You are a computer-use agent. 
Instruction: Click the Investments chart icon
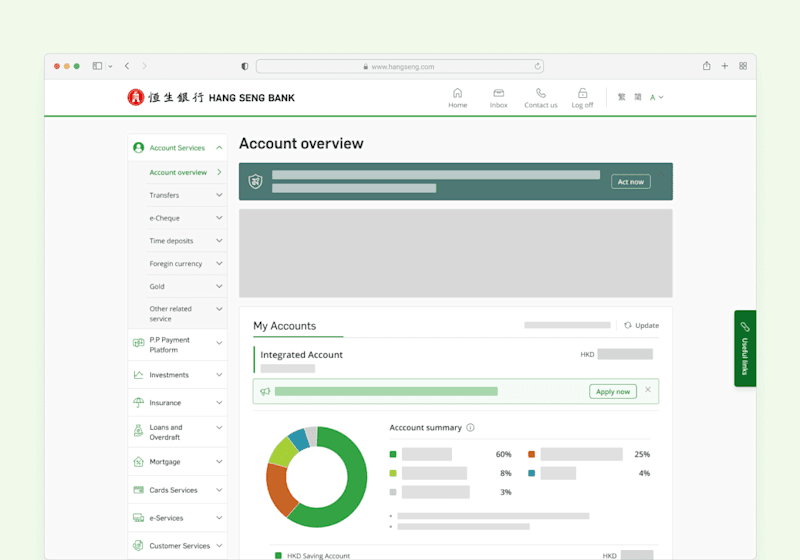[x=138, y=375]
